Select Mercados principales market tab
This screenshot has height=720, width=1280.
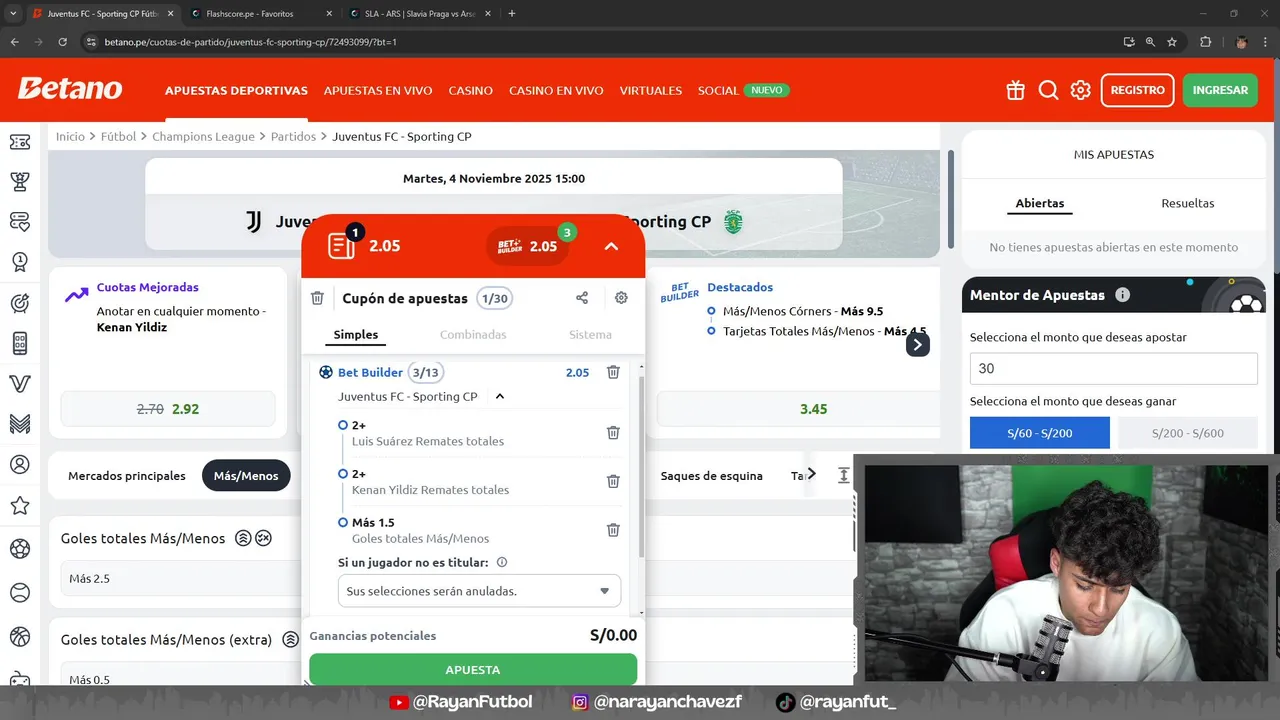127,476
